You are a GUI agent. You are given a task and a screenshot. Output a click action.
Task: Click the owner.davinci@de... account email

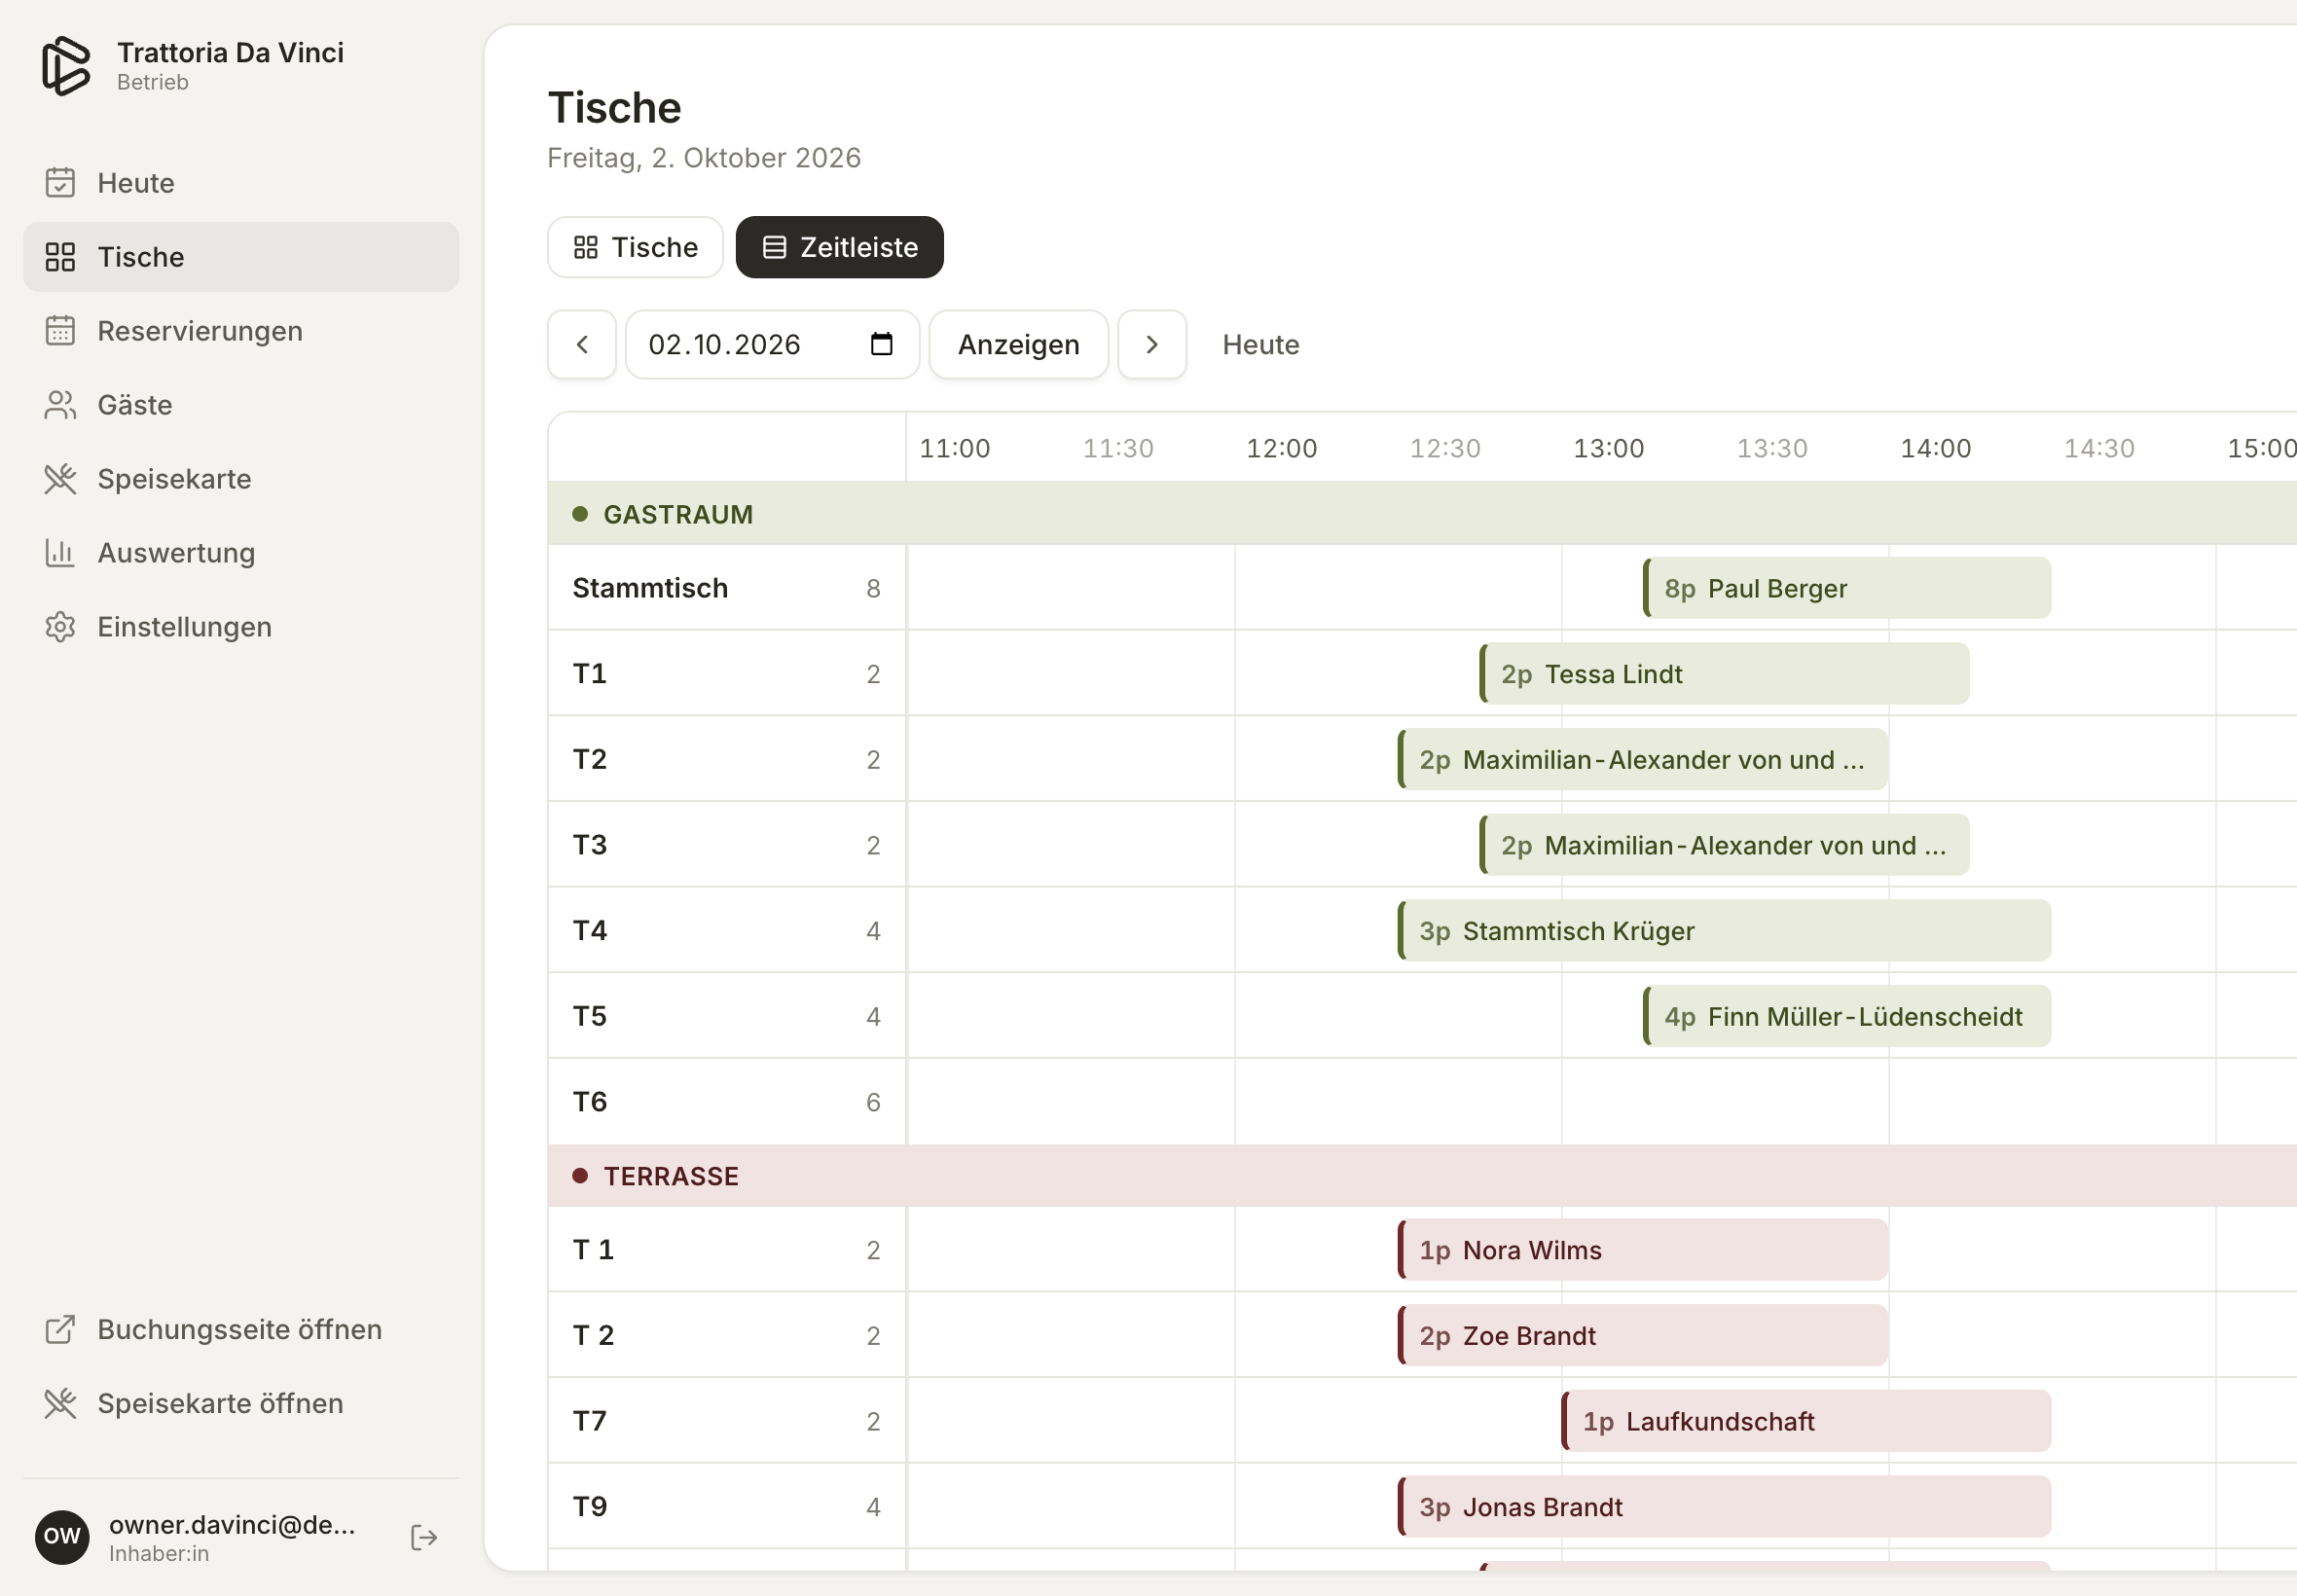point(232,1525)
